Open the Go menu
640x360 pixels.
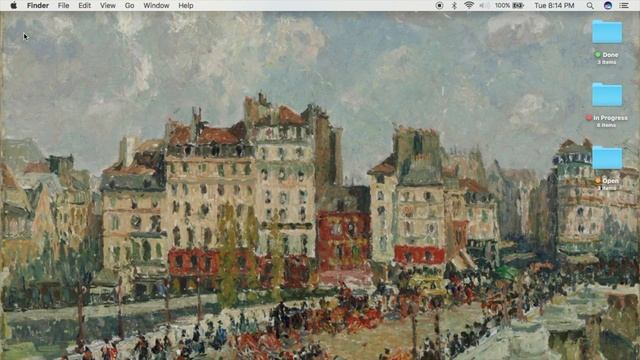click(x=129, y=5)
